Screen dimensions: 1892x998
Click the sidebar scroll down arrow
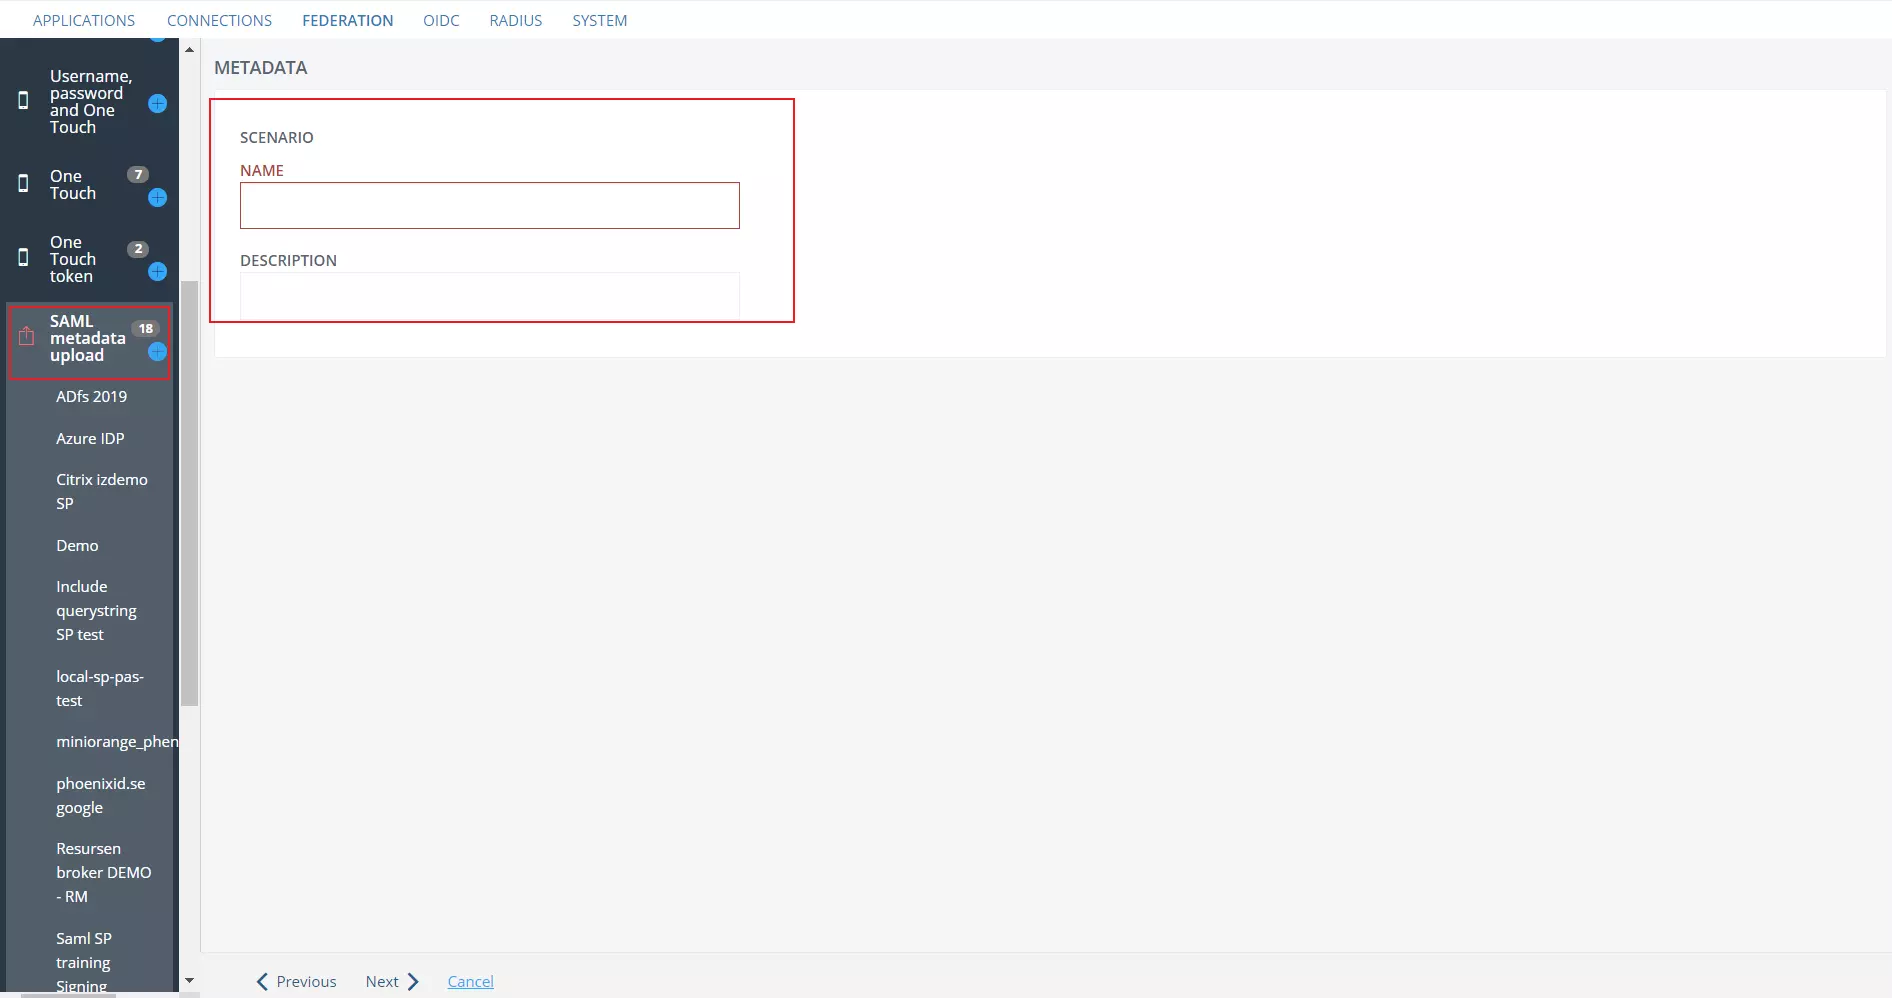tap(189, 981)
